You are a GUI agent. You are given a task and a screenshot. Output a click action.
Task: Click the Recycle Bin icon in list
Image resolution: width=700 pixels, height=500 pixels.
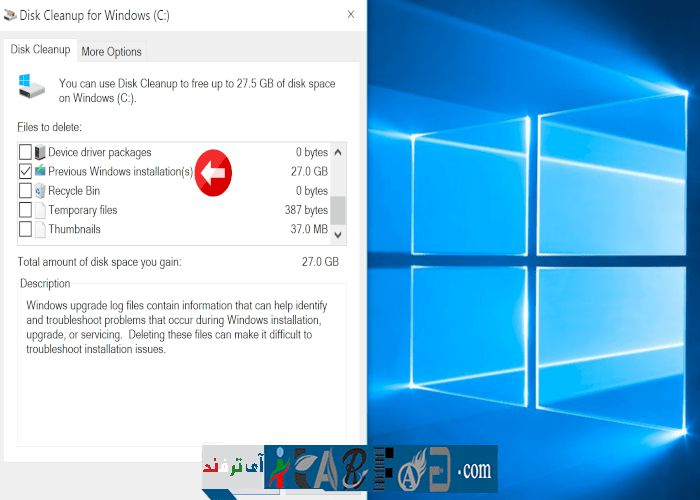pos(40,191)
